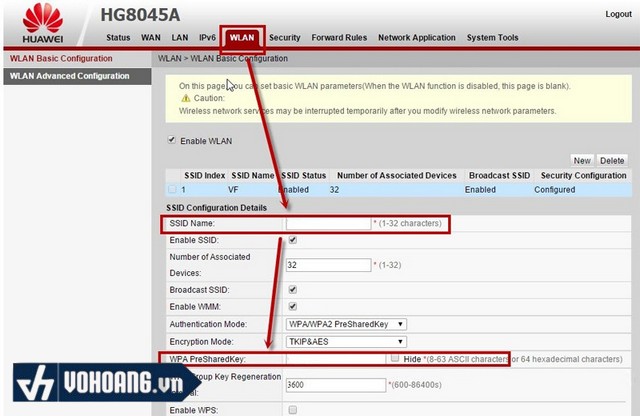Toggle the Enable WPS checkbox
The width and height of the screenshot is (640, 416).
(x=292, y=409)
